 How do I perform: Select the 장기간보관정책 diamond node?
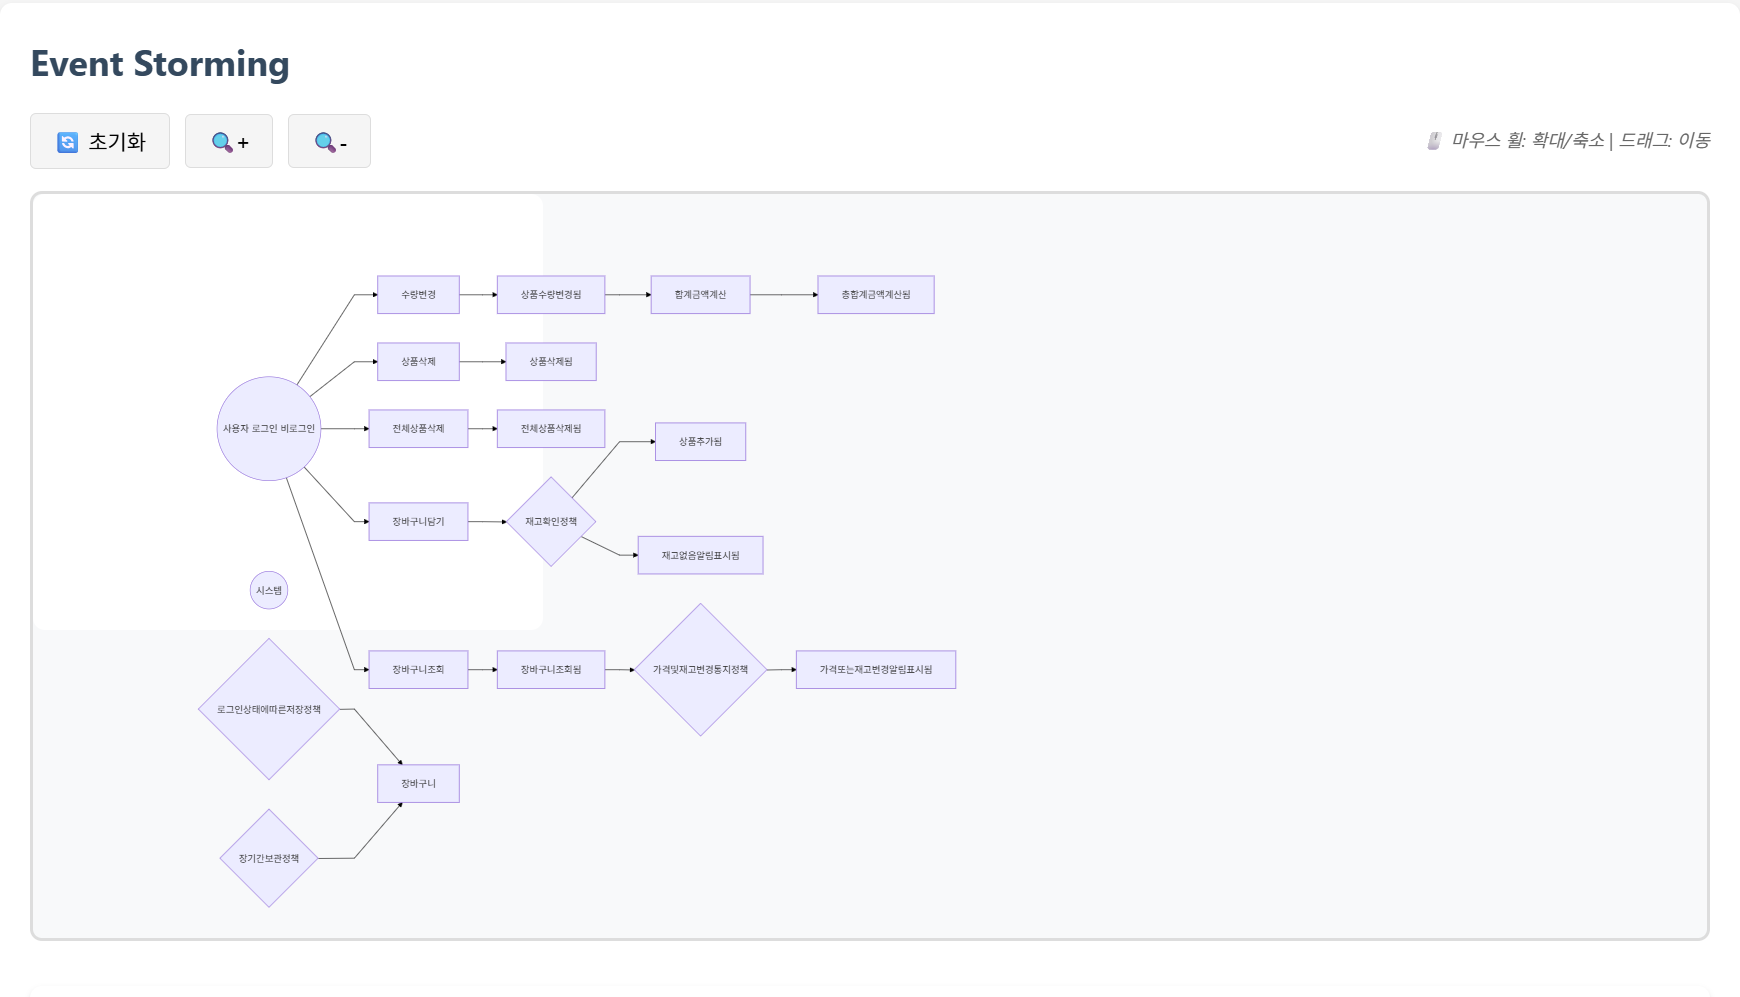pyautogui.click(x=269, y=858)
